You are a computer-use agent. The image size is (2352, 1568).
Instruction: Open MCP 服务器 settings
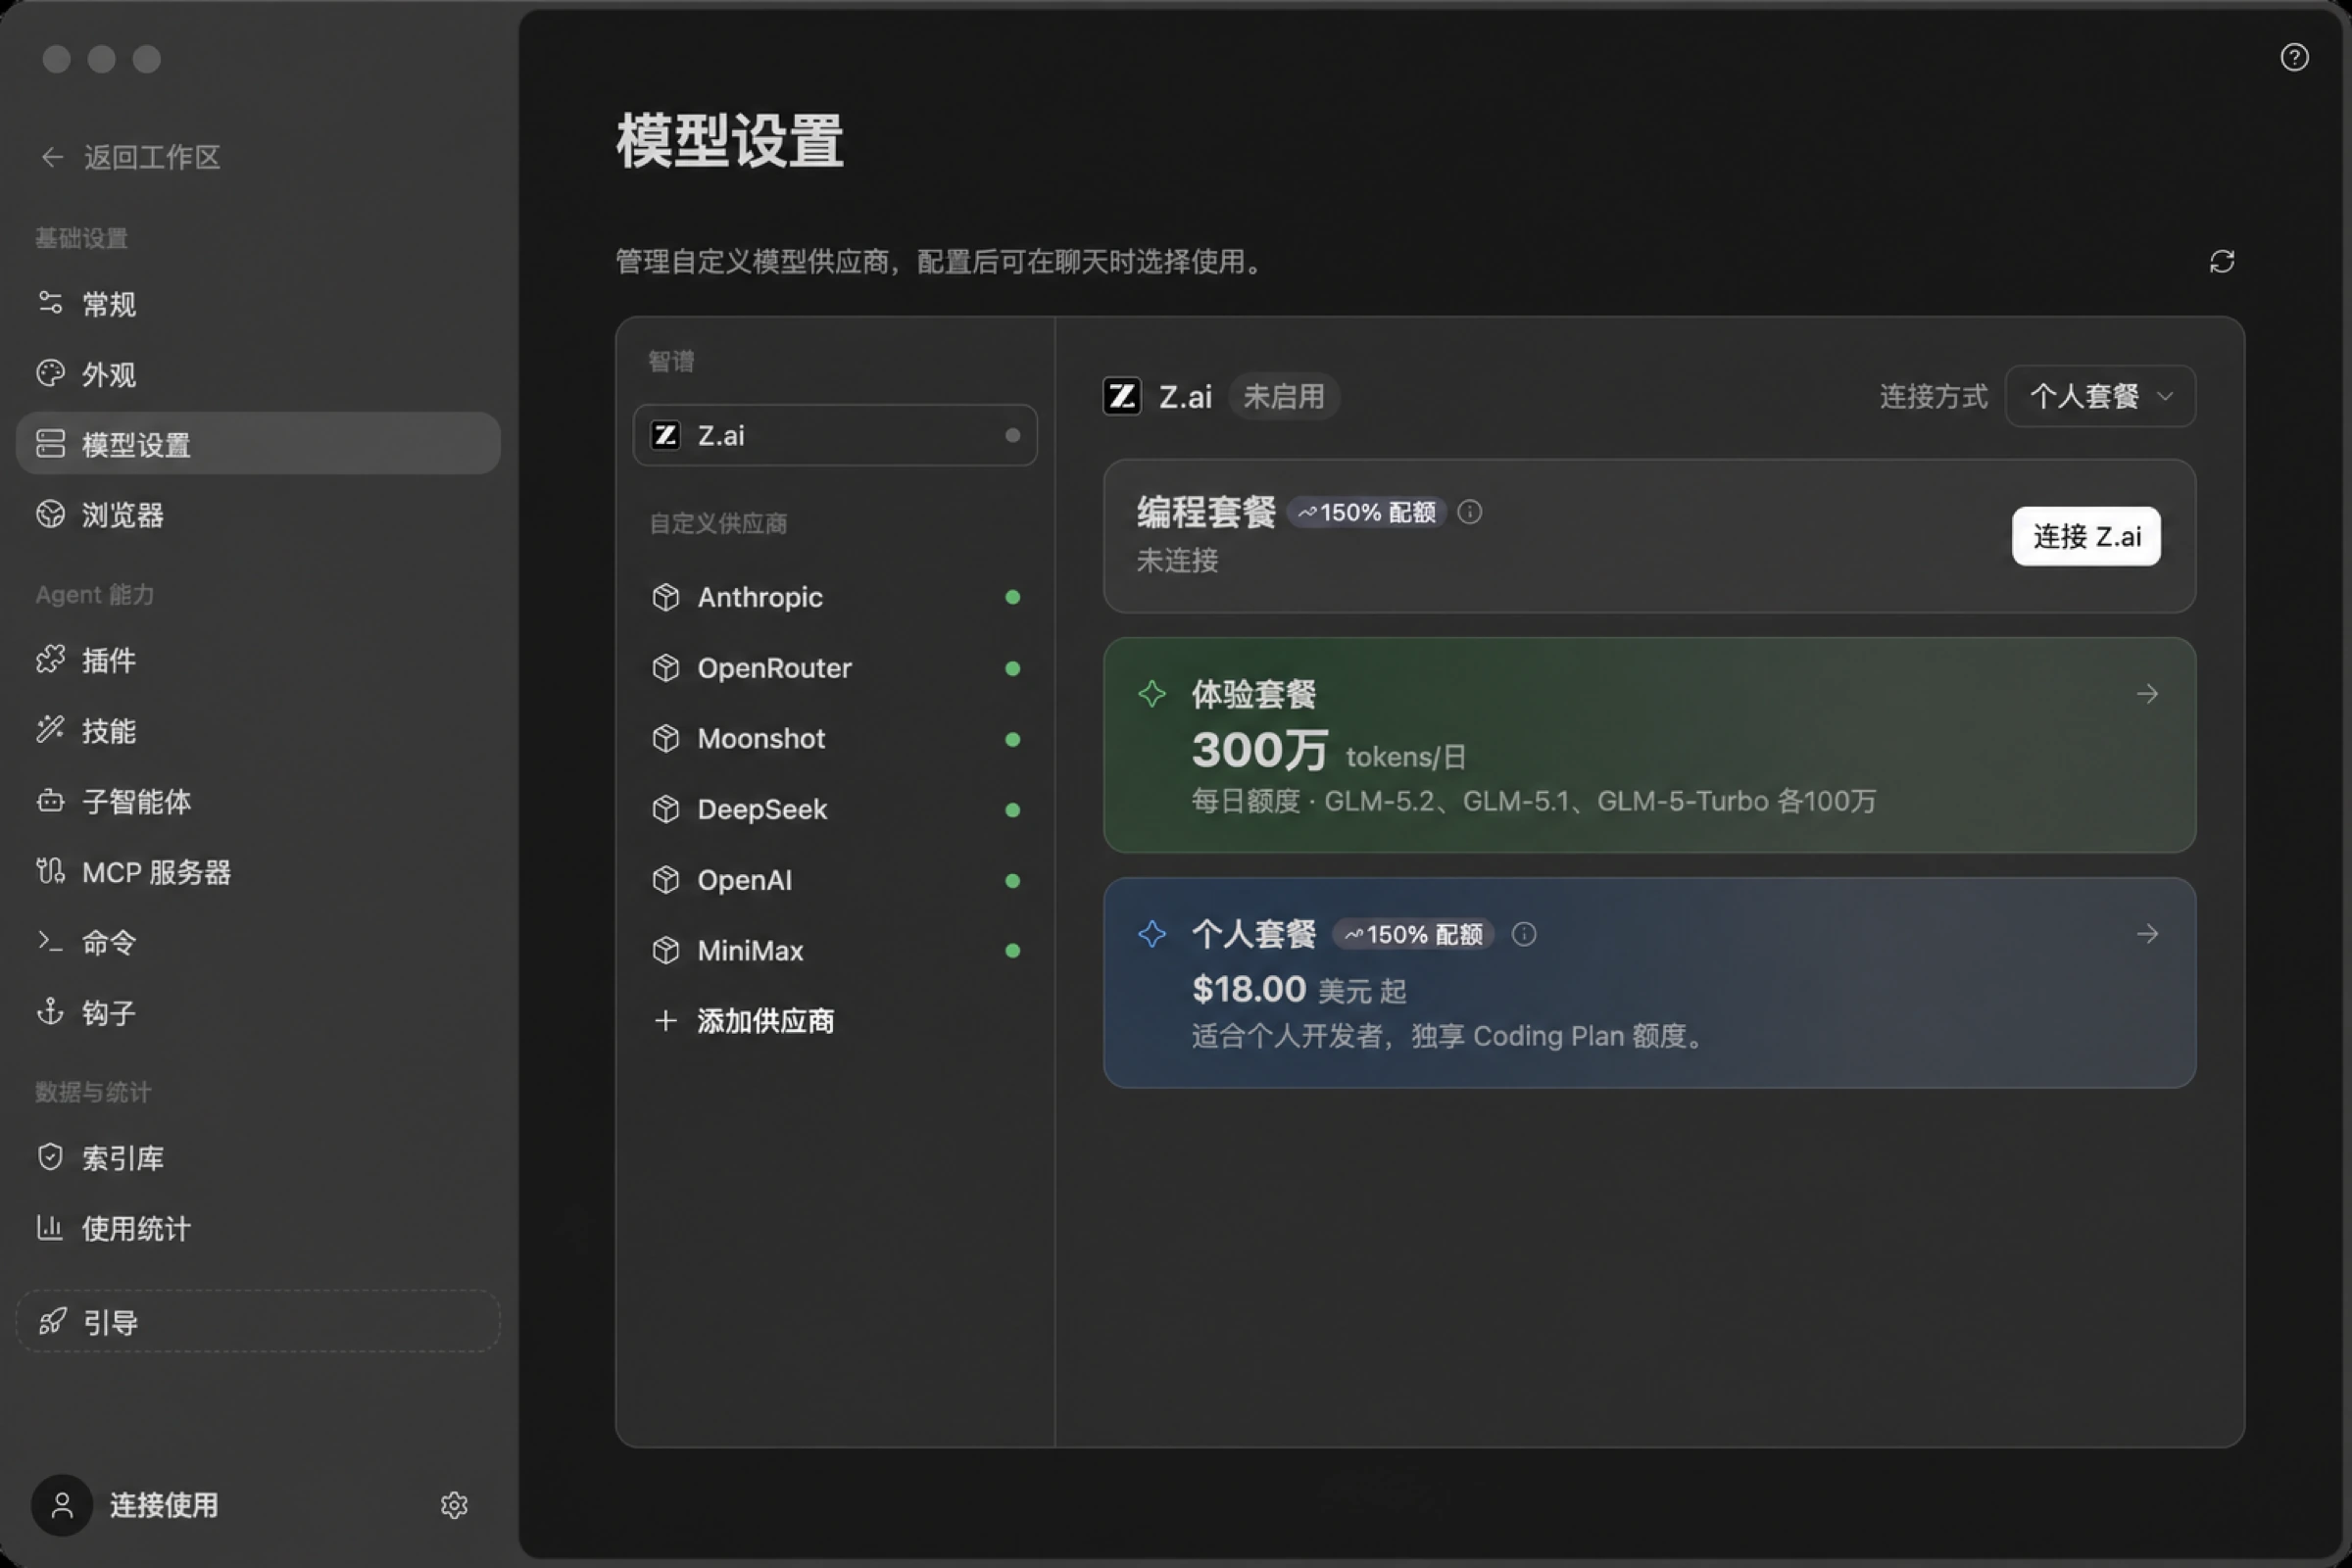tap(258, 871)
